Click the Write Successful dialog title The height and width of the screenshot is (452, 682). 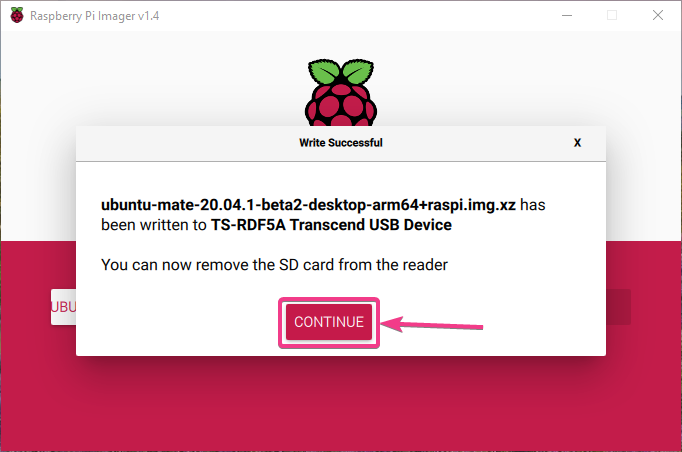(341, 143)
